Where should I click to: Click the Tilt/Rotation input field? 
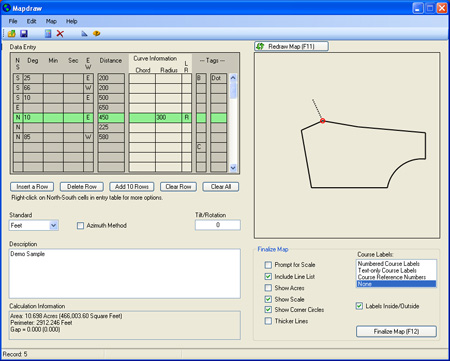[218, 225]
